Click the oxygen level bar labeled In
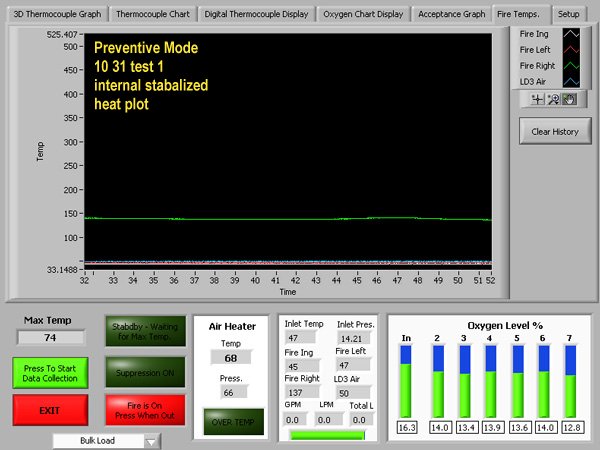Viewport: 600px width, 450px height. [406, 381]
